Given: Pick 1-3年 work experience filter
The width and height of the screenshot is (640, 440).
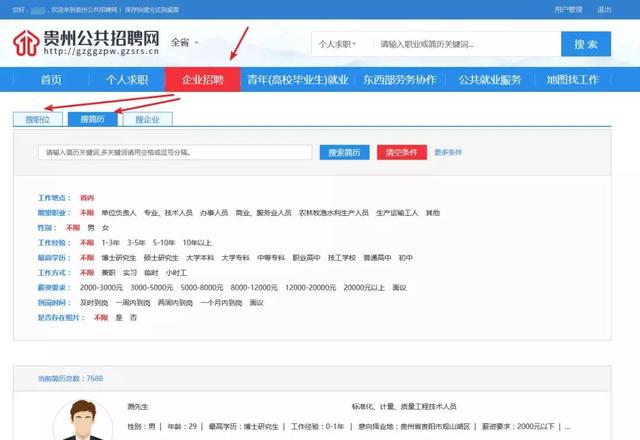Looking at the screenshot, I should (x=111, y=242).
